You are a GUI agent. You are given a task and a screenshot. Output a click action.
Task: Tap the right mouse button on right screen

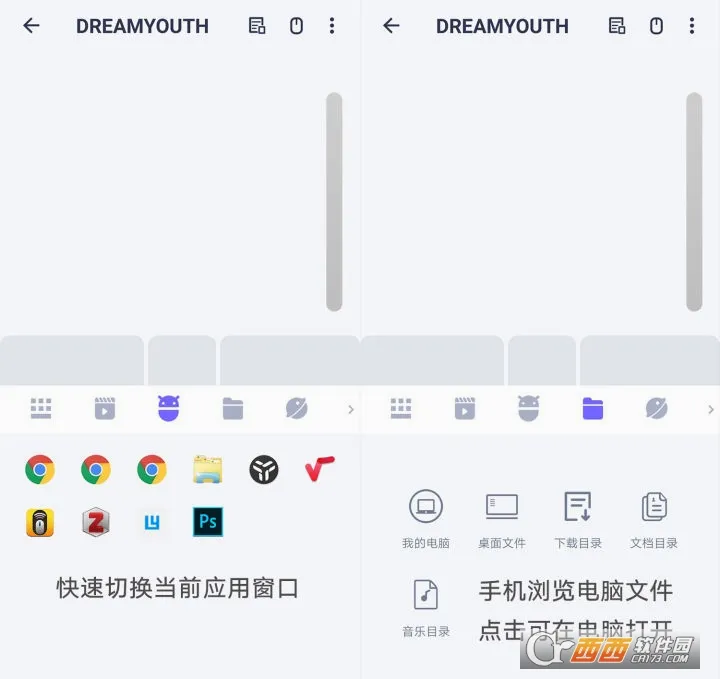tap(650, 360)
